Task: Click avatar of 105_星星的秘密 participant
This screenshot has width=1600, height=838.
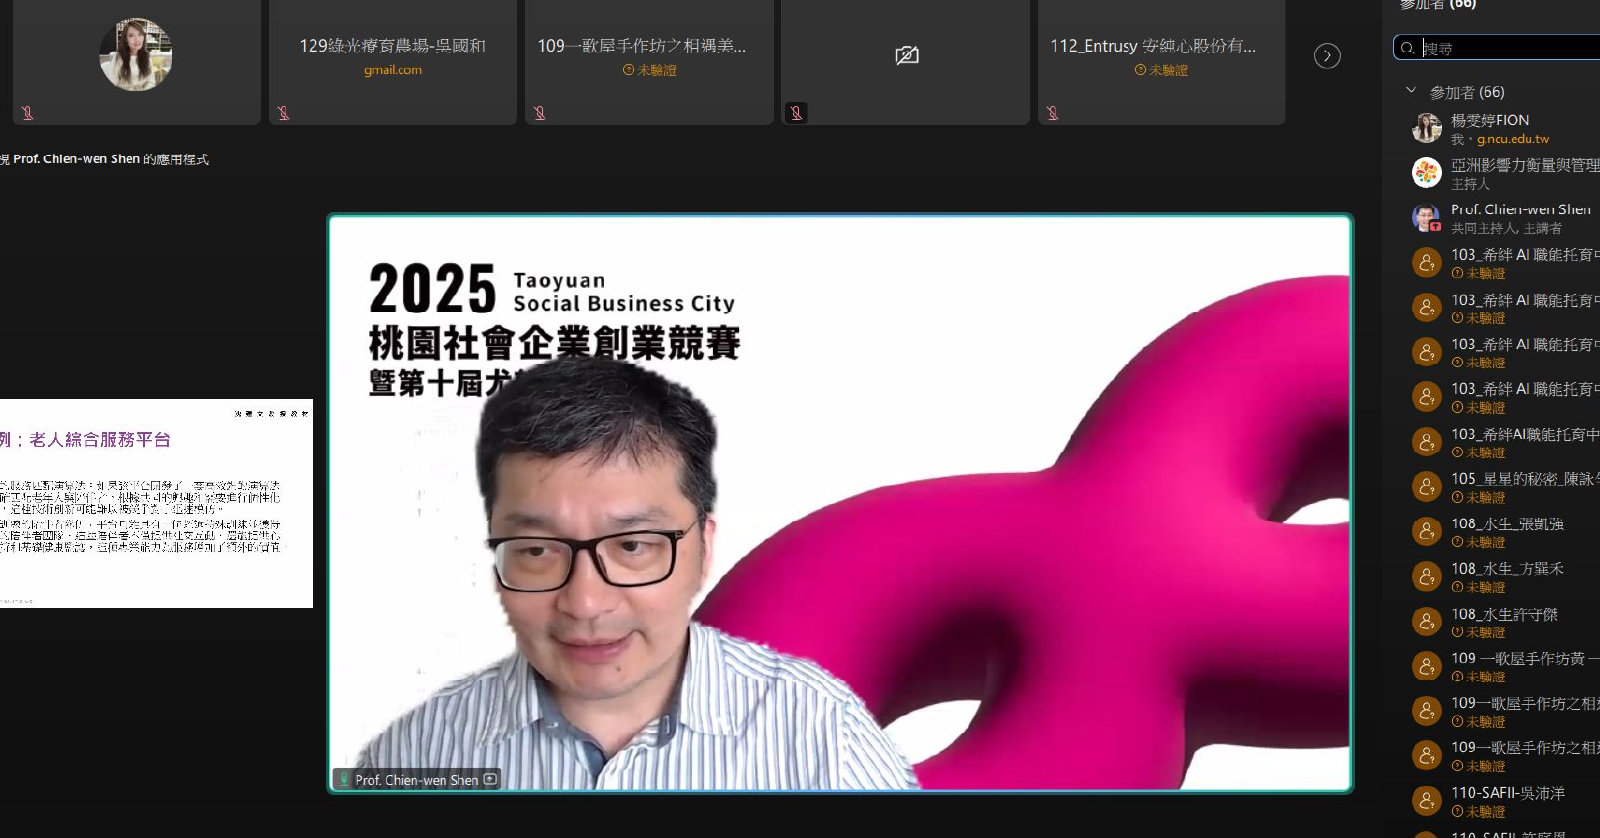Action: (x=1426, y=486)
